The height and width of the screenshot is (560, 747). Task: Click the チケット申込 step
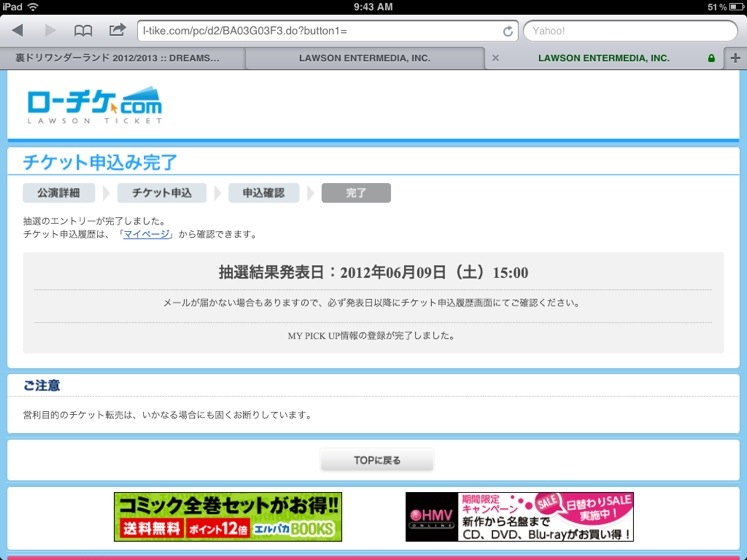pos(161,193)
